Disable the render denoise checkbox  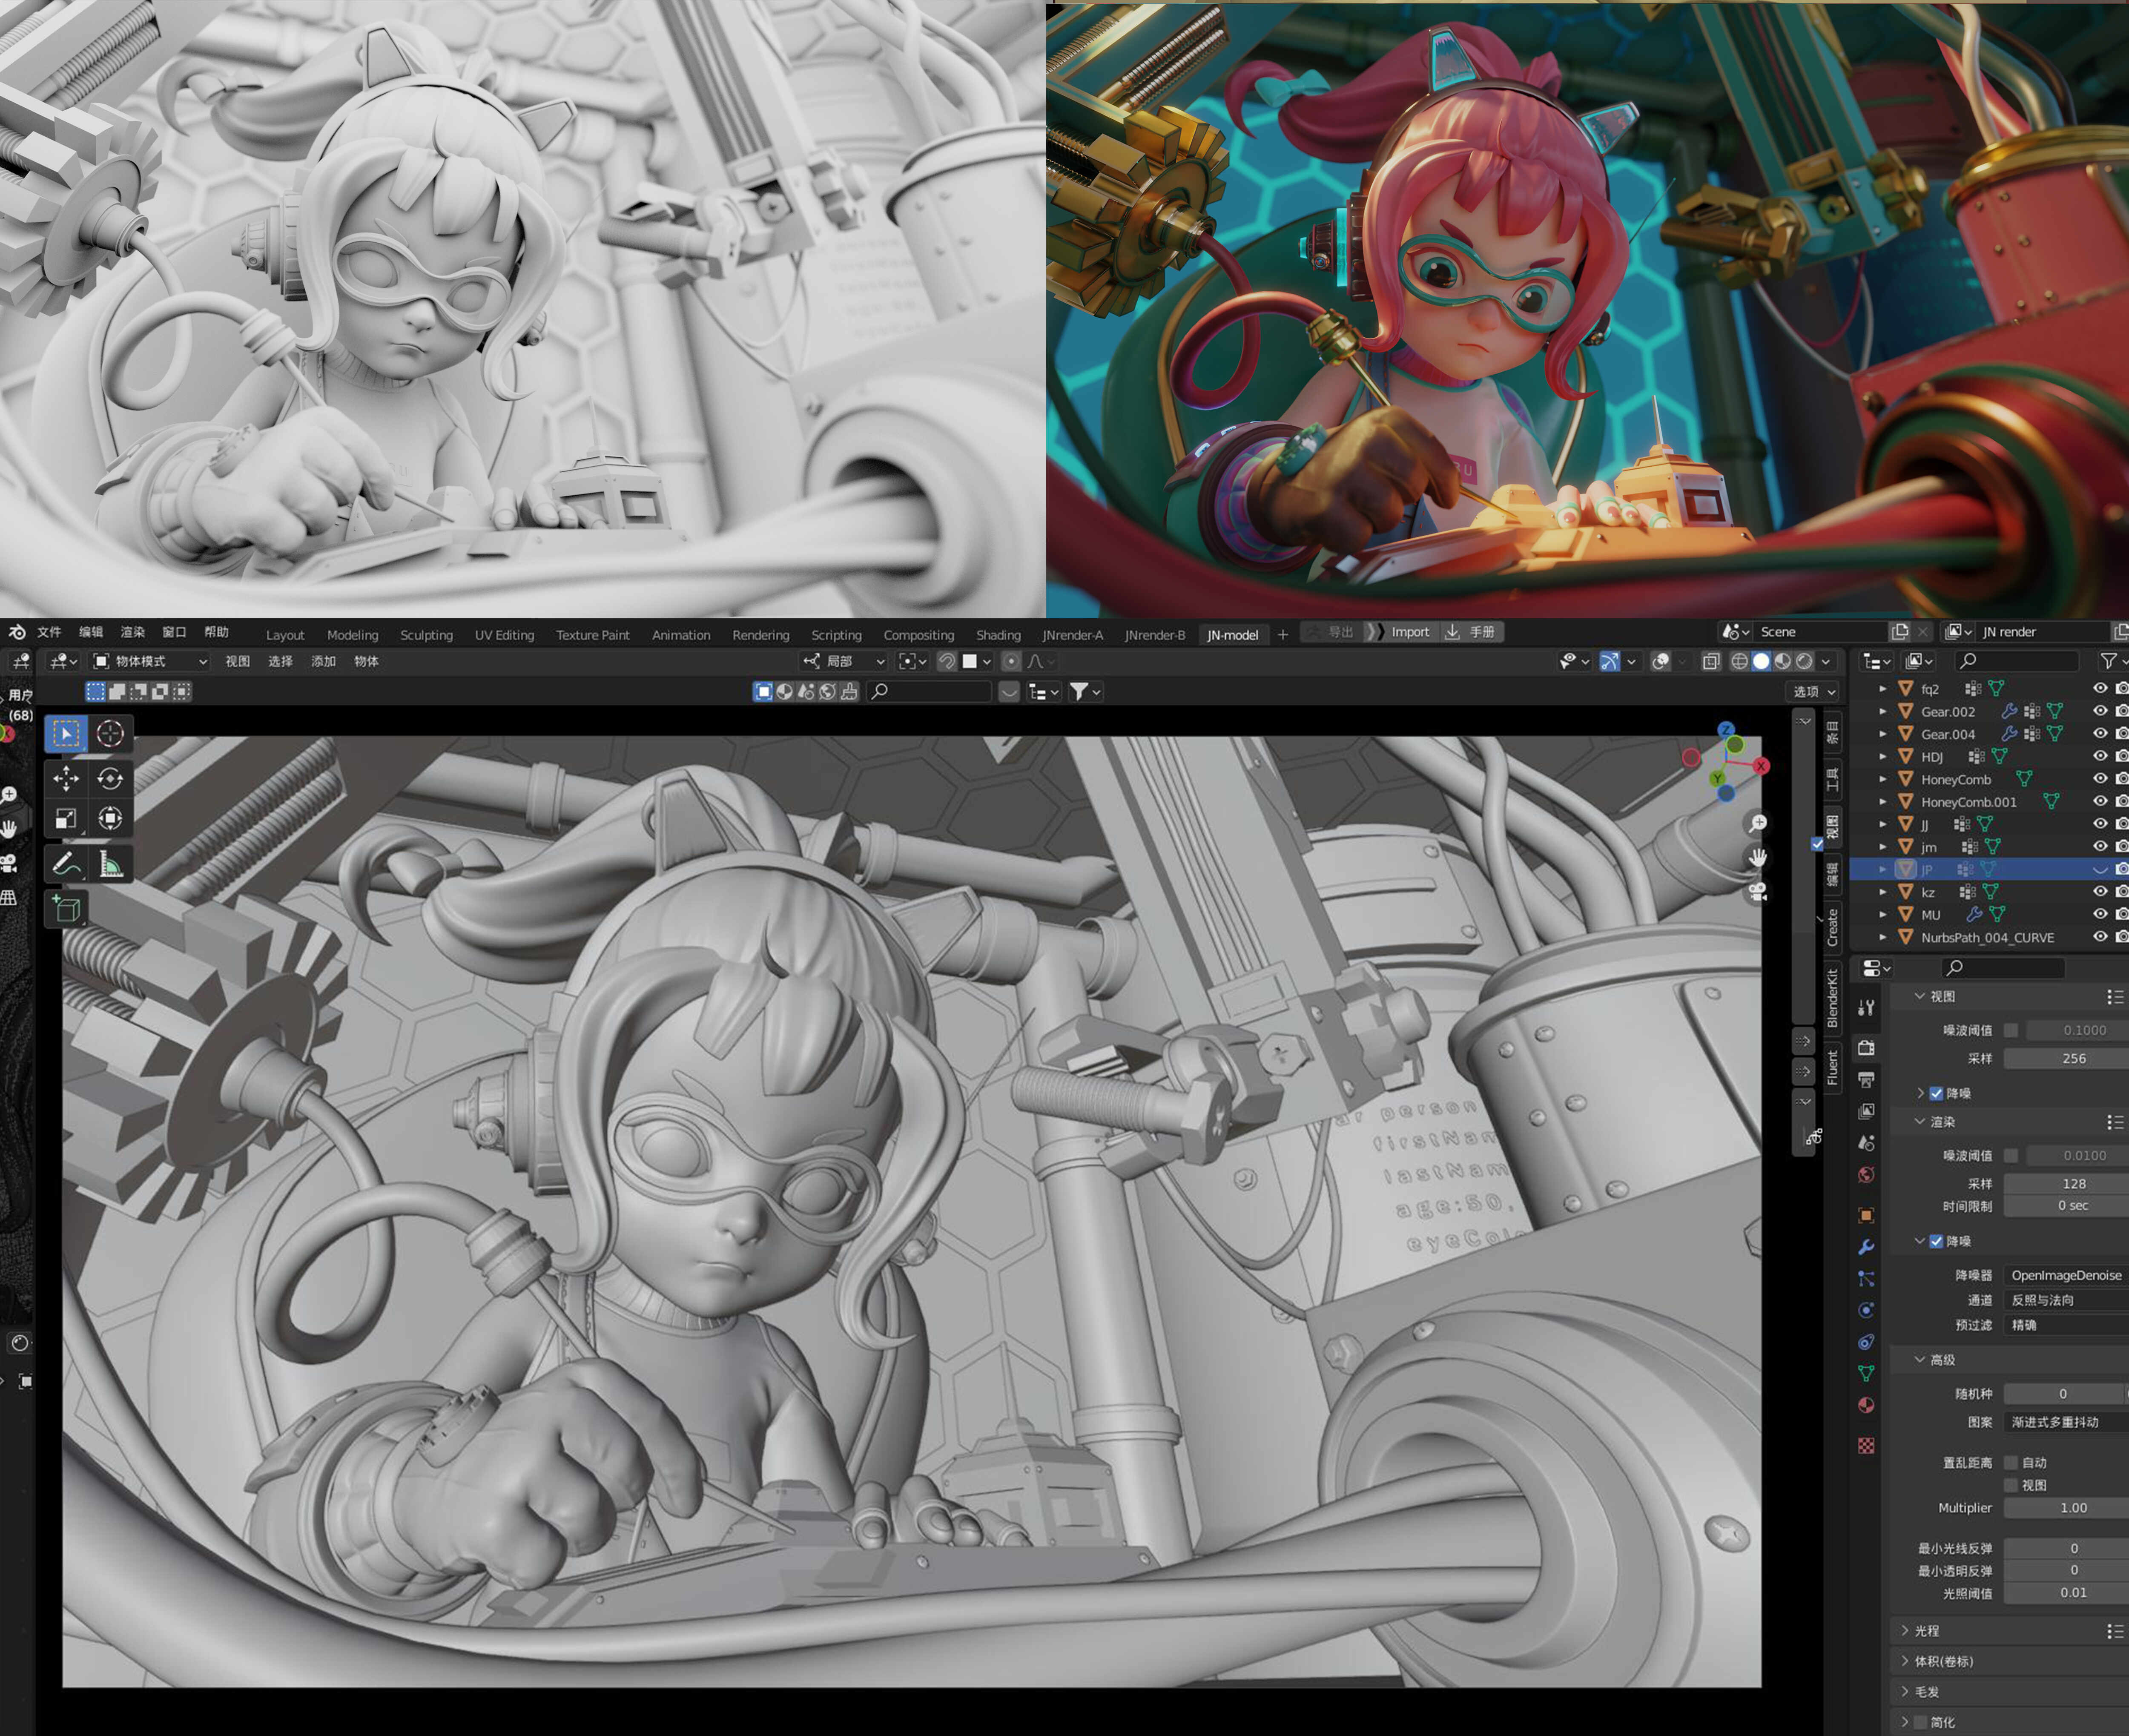coord(1936,1241)
